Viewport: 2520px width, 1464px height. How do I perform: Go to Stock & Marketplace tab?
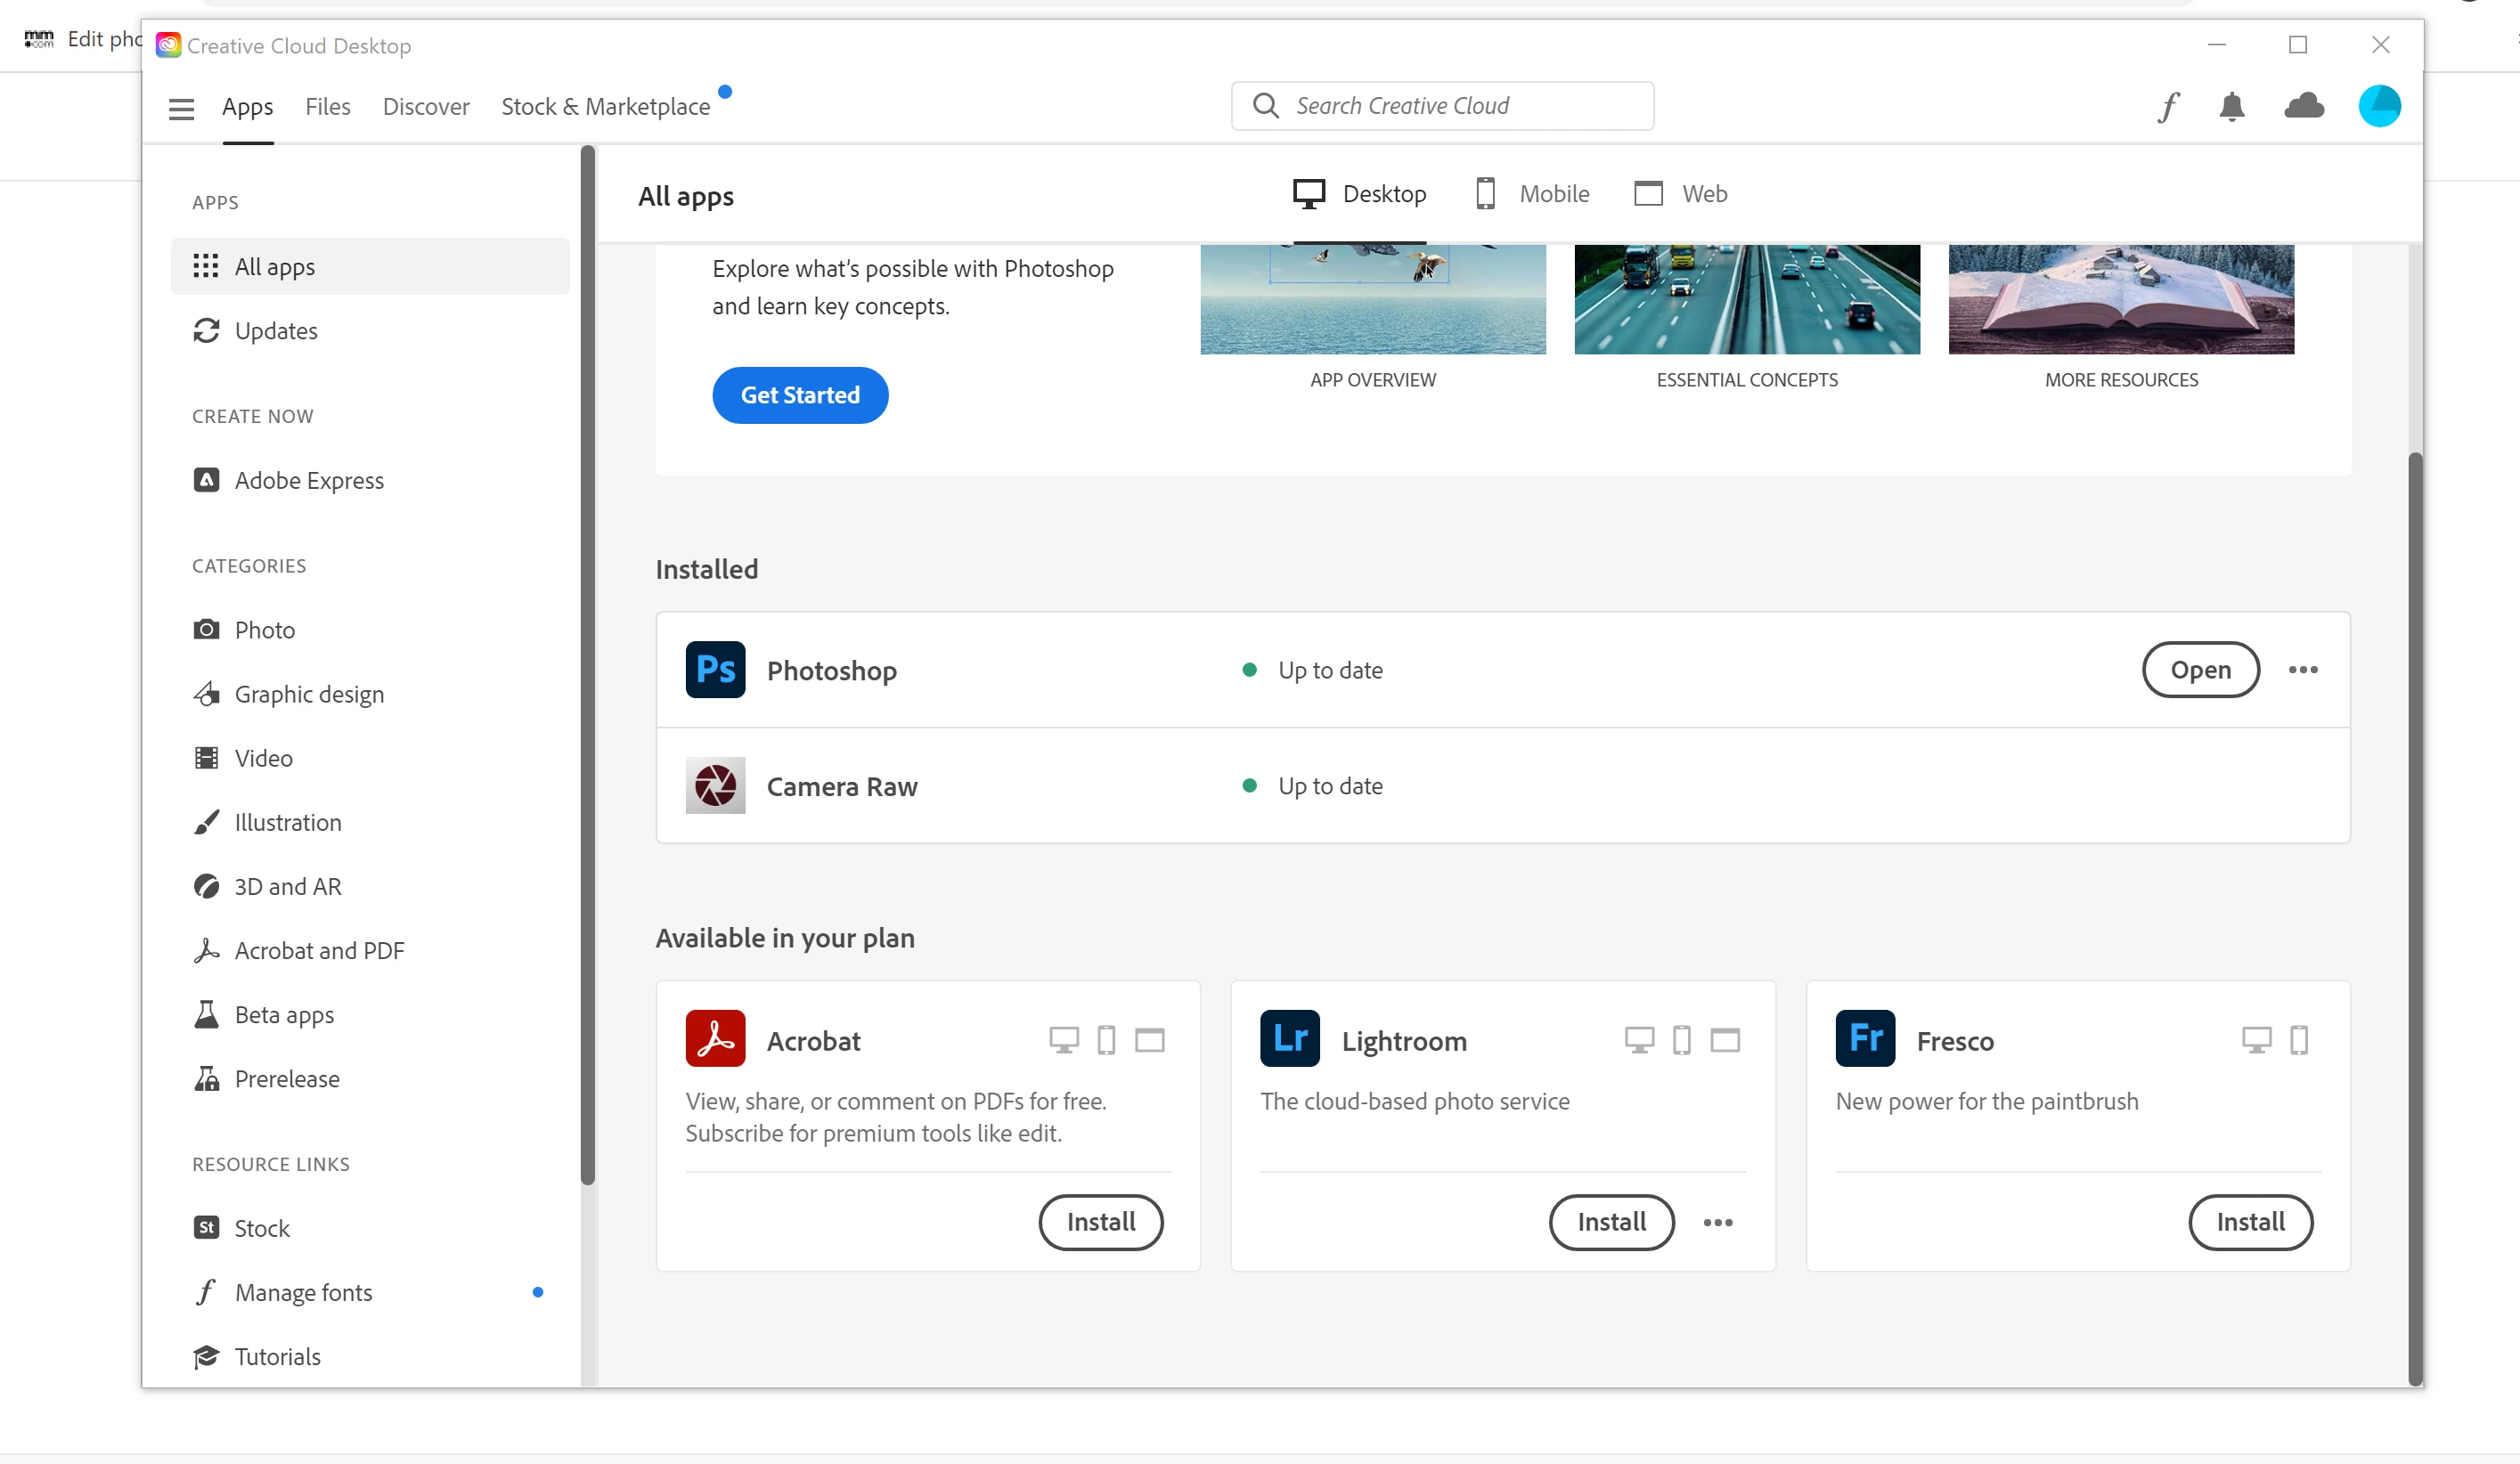606,107
